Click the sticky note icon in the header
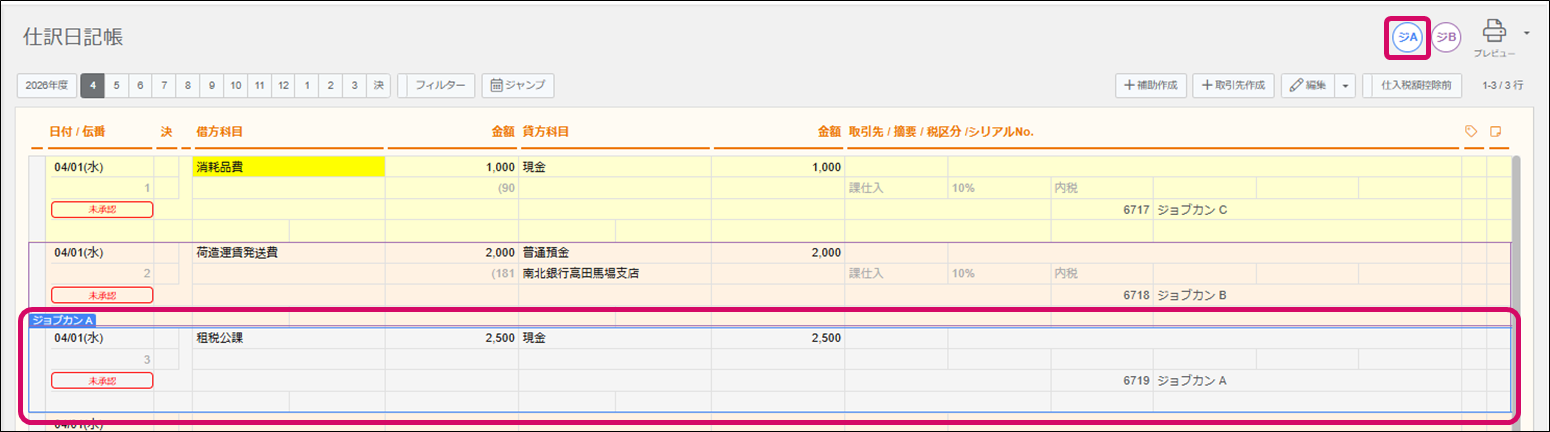Image resolution: width=1550 pixels, height=432 pixels. click(1497, 131)
